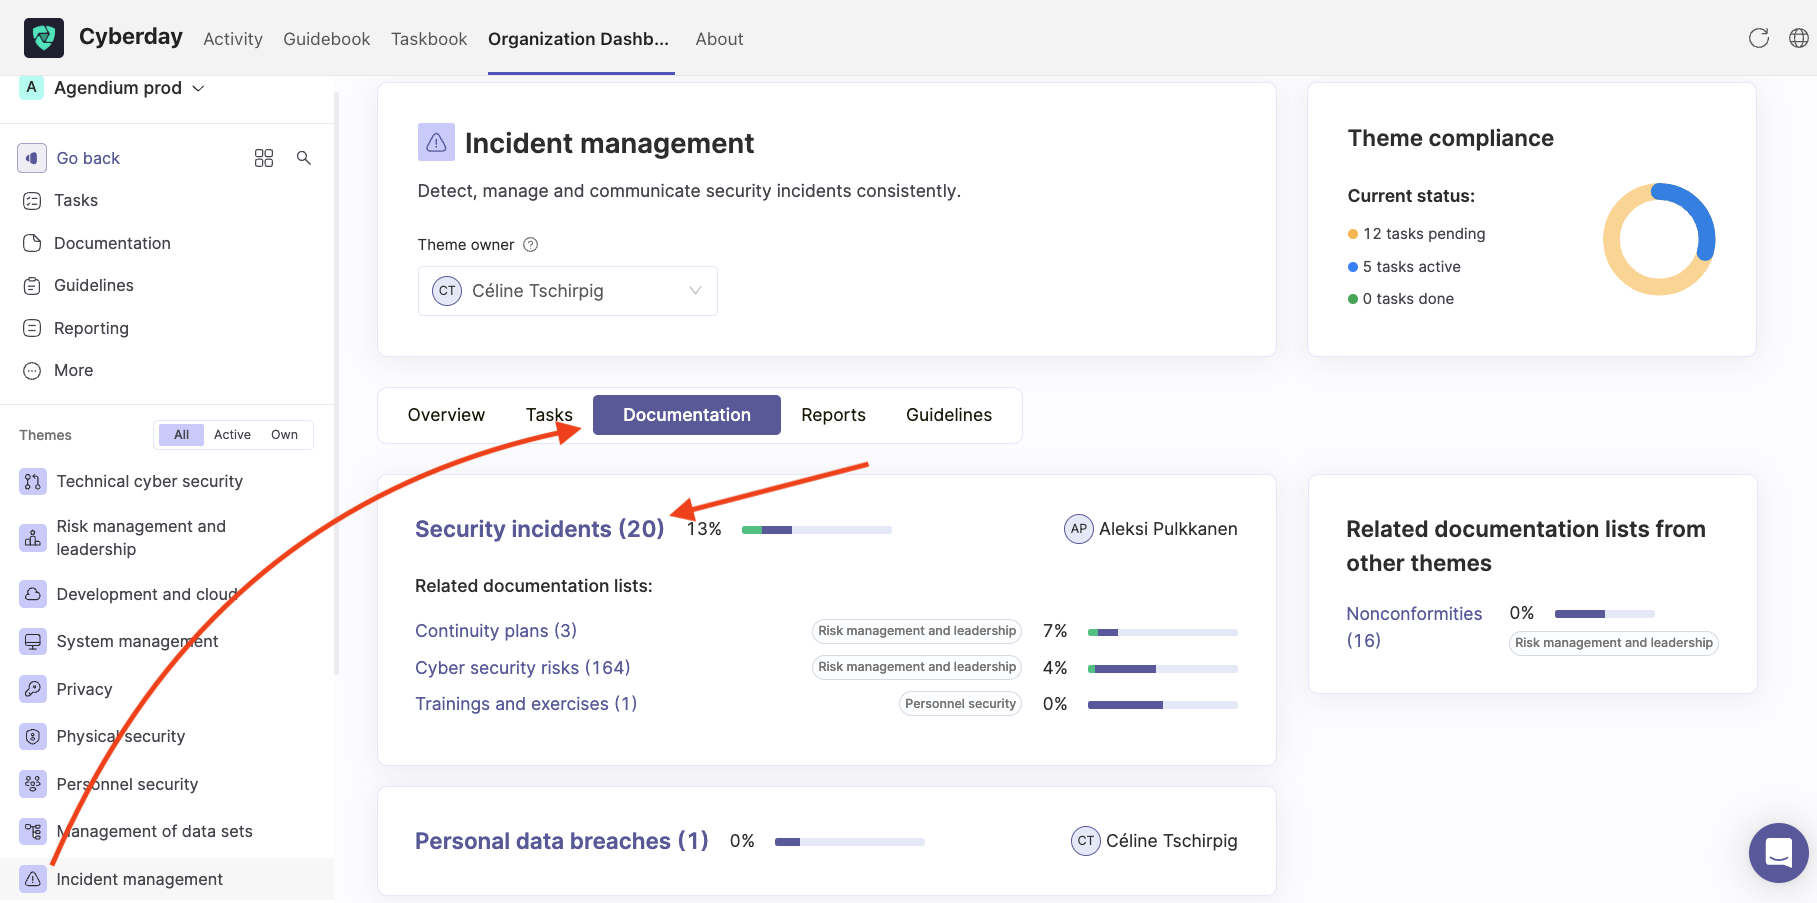The image size is (1817, 903).
Task: Click the Cyberday brand name
Action: point(131,37)
